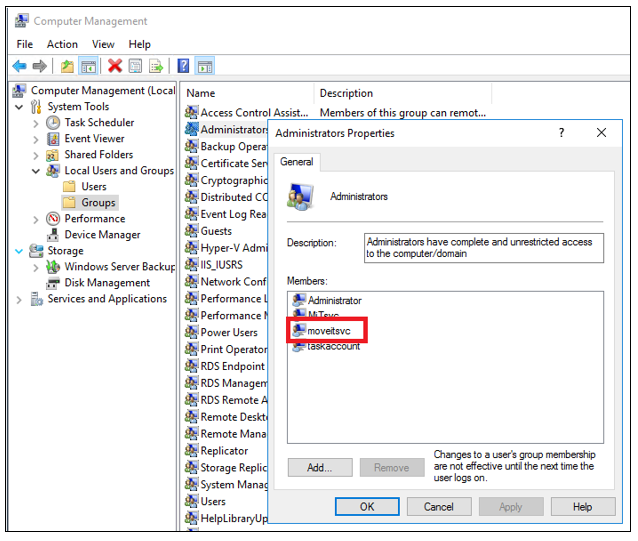Click the Services and Applications icon
The image size is (638, 541).
(37, 299)
